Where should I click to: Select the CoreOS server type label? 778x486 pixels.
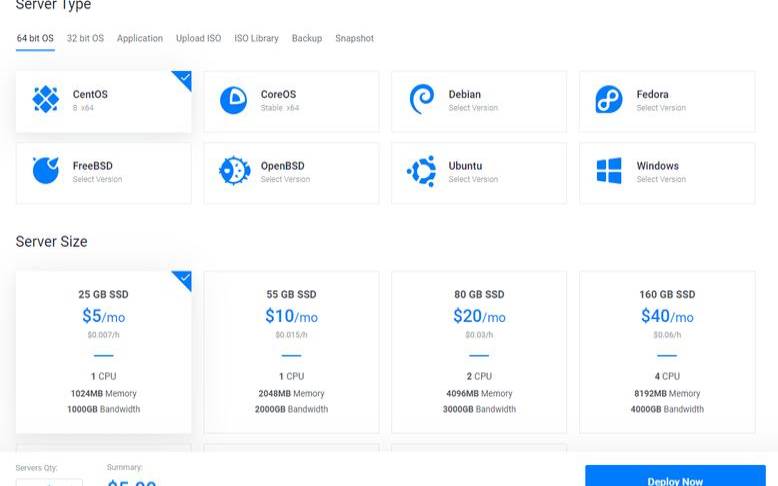pos(278,94)
